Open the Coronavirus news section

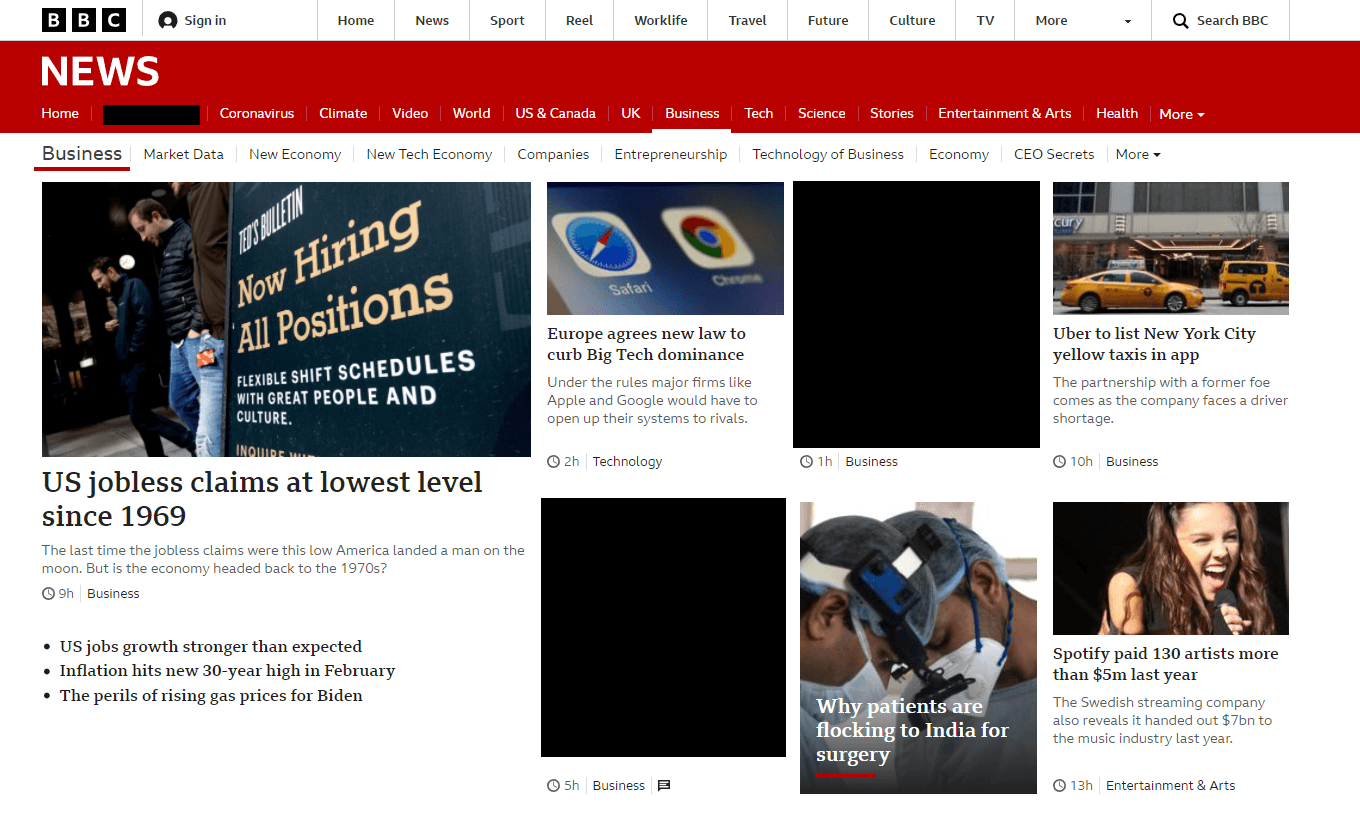[x=257, y=114]
